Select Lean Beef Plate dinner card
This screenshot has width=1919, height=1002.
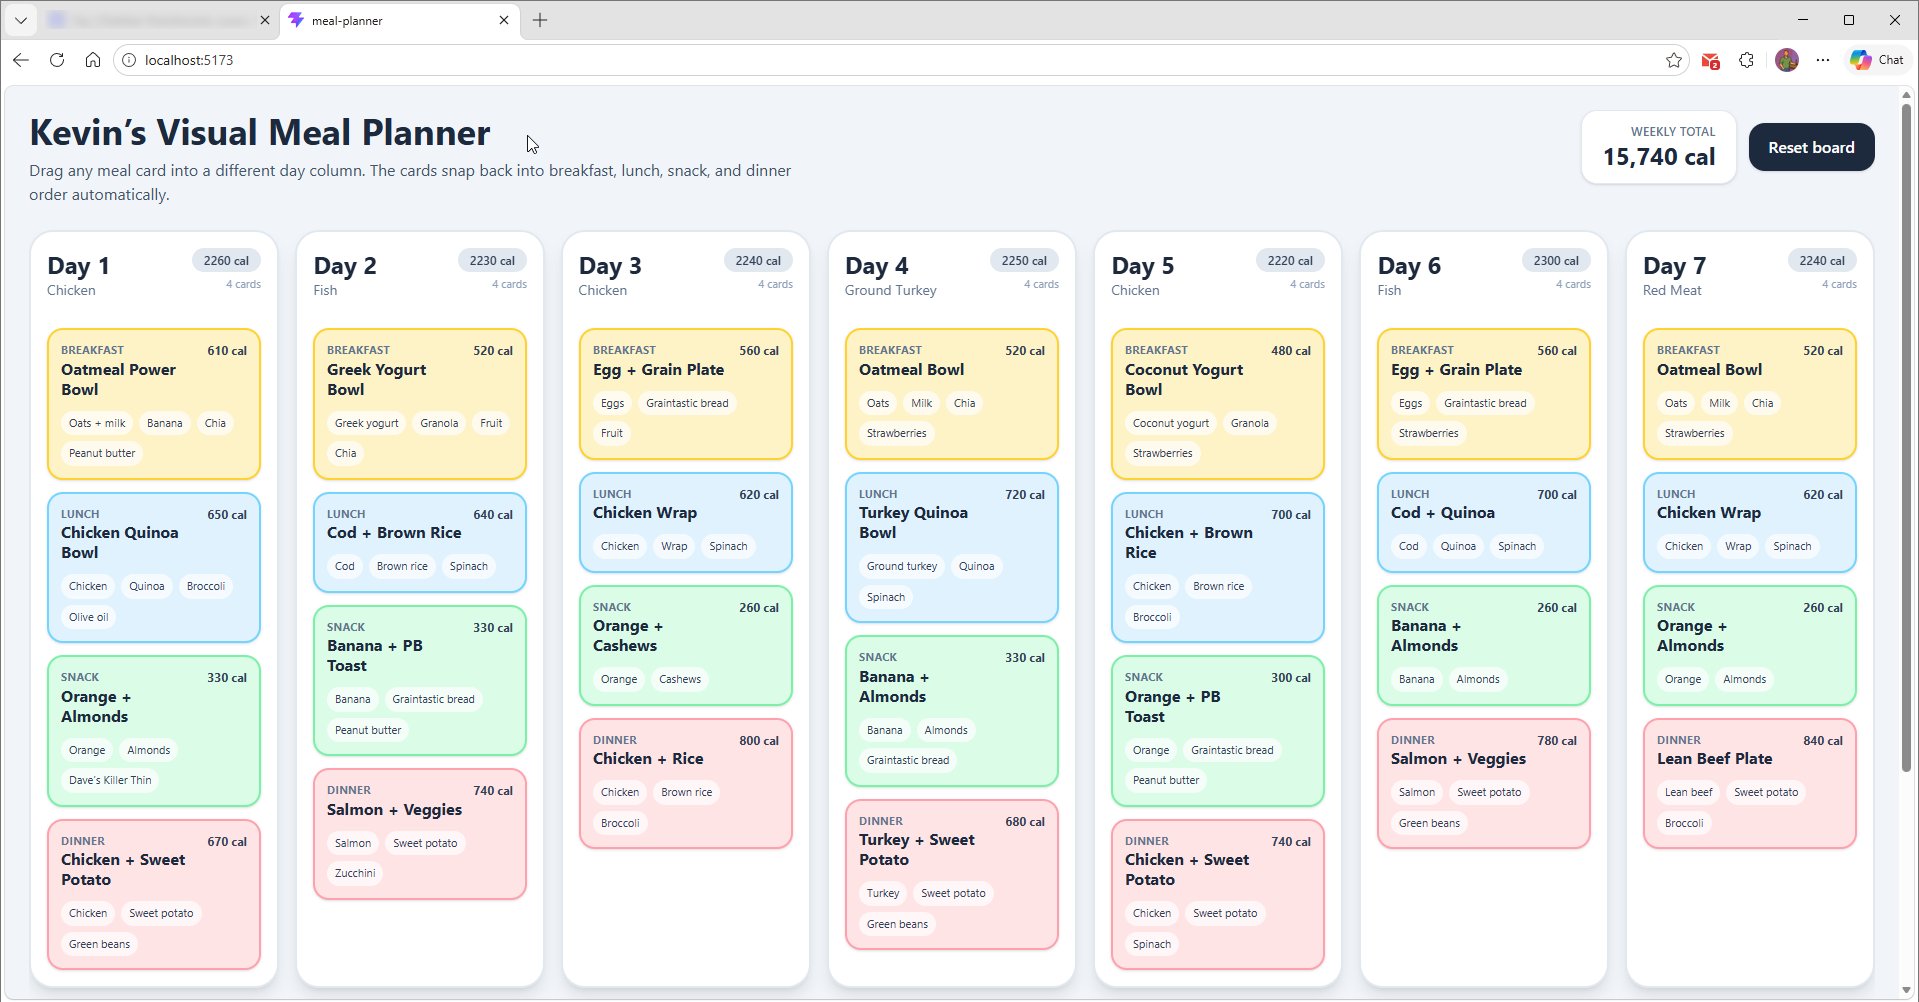tap(1750, 783)
